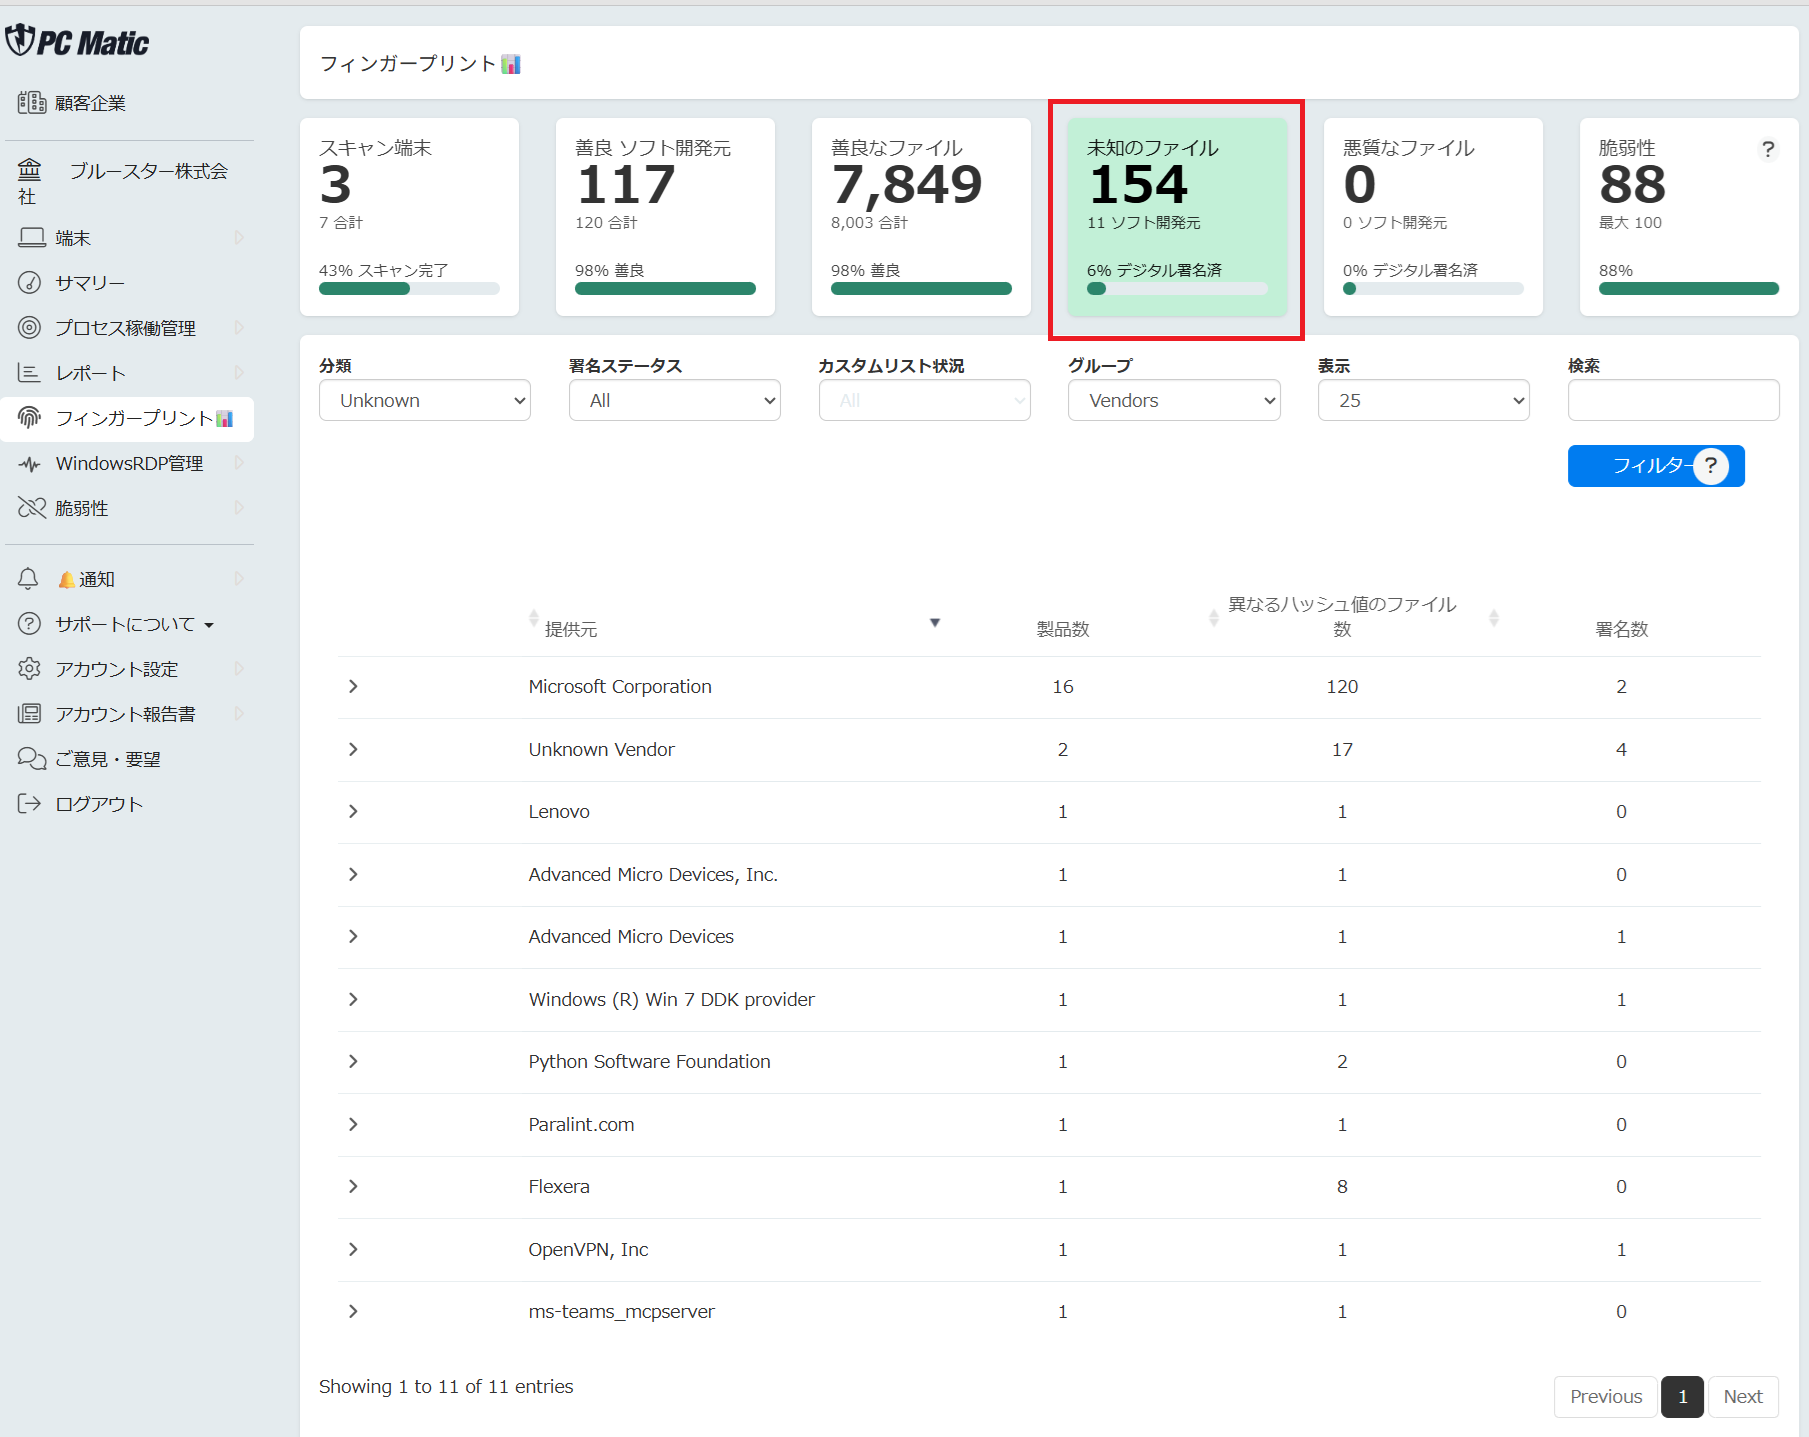The width and height of the screenshot is (1809, 1437).
Task: Go to the Next page
Action: click(x=1743, y=1397)
